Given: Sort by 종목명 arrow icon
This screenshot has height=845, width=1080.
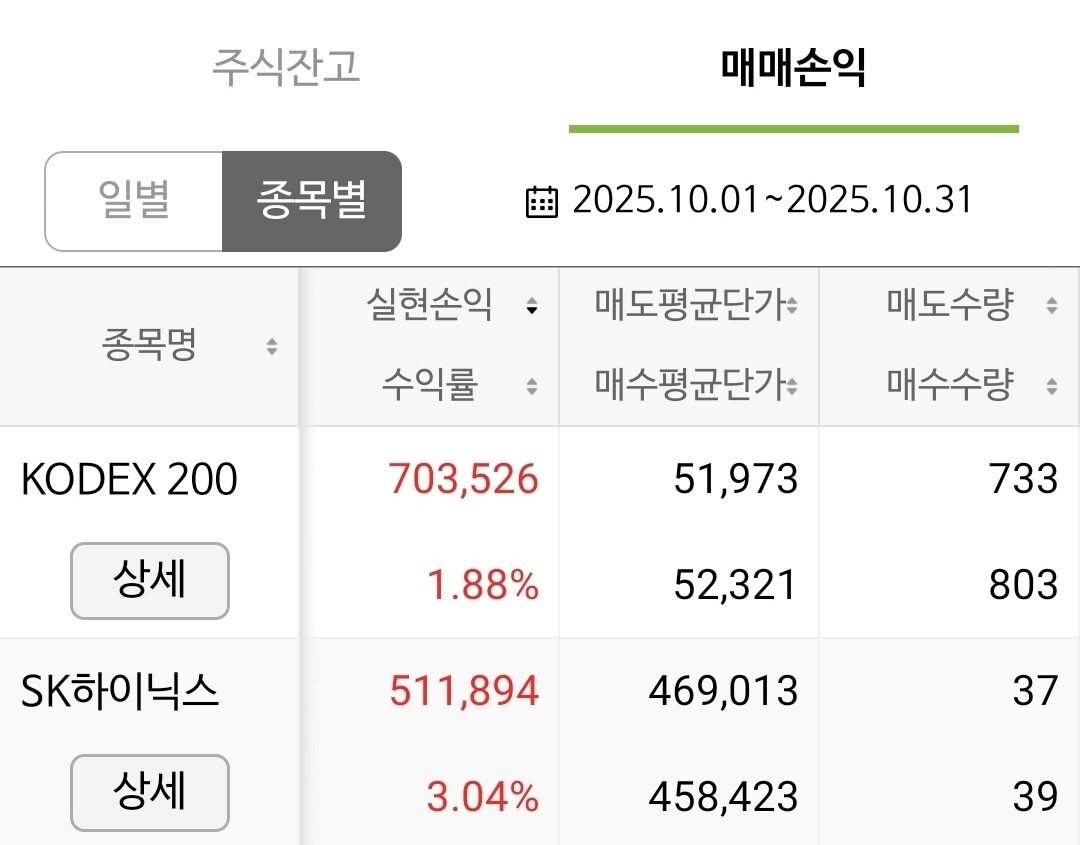Looking at the screenshot, I should 272,346.
